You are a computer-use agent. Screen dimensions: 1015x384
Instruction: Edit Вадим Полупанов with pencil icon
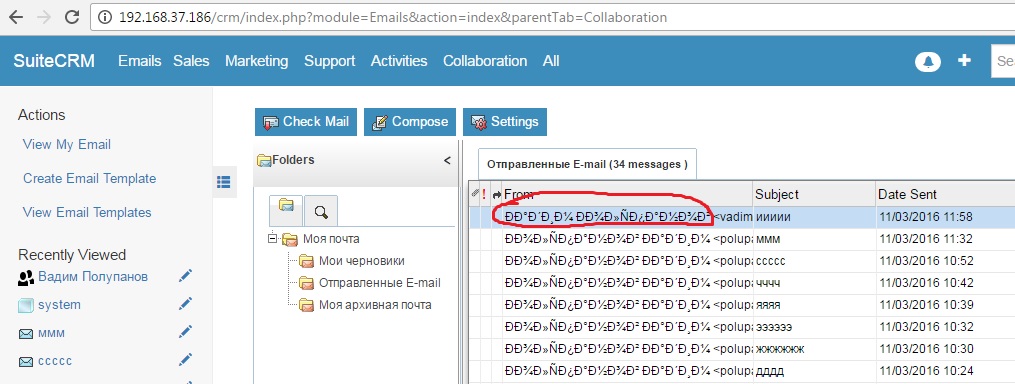tap(185, 277)
